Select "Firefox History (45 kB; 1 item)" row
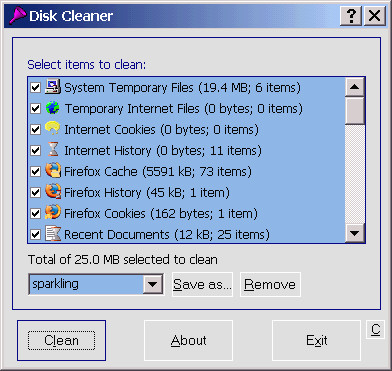 point(186,193)
